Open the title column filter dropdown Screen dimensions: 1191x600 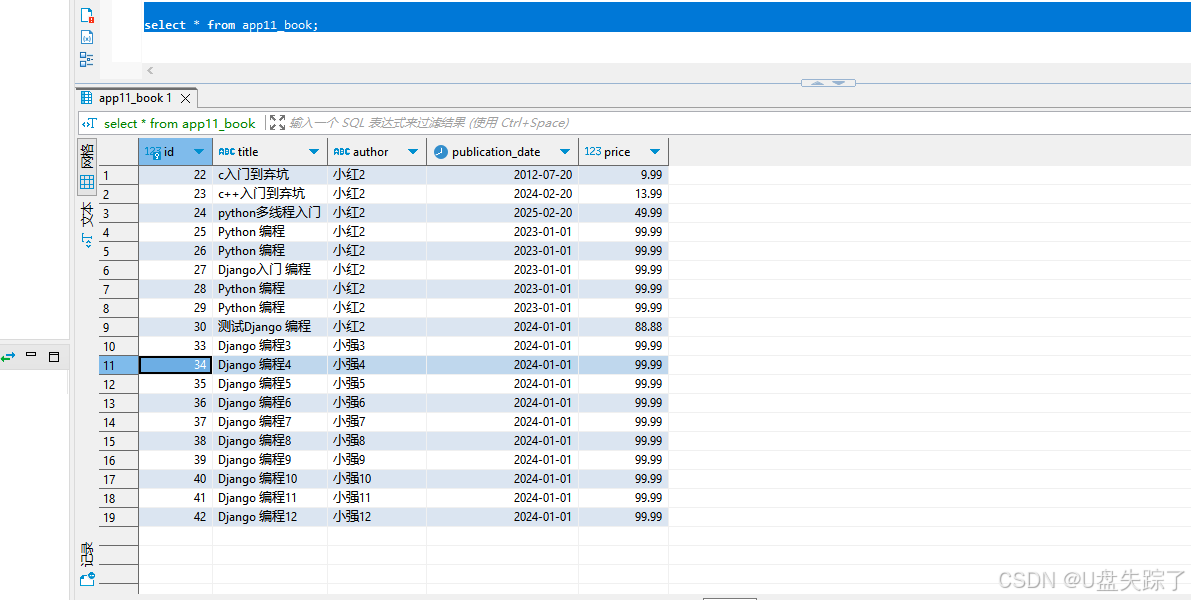point(314,152)
